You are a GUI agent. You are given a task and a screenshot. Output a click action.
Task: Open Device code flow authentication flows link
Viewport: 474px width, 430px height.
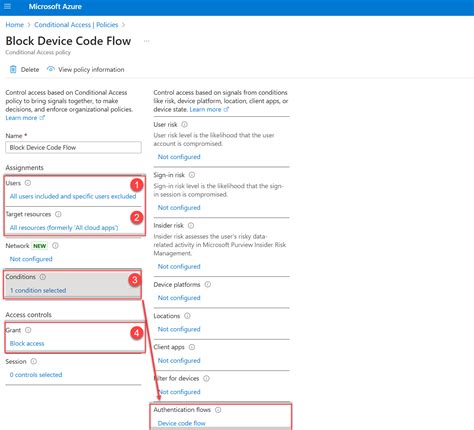click(182, 423)
